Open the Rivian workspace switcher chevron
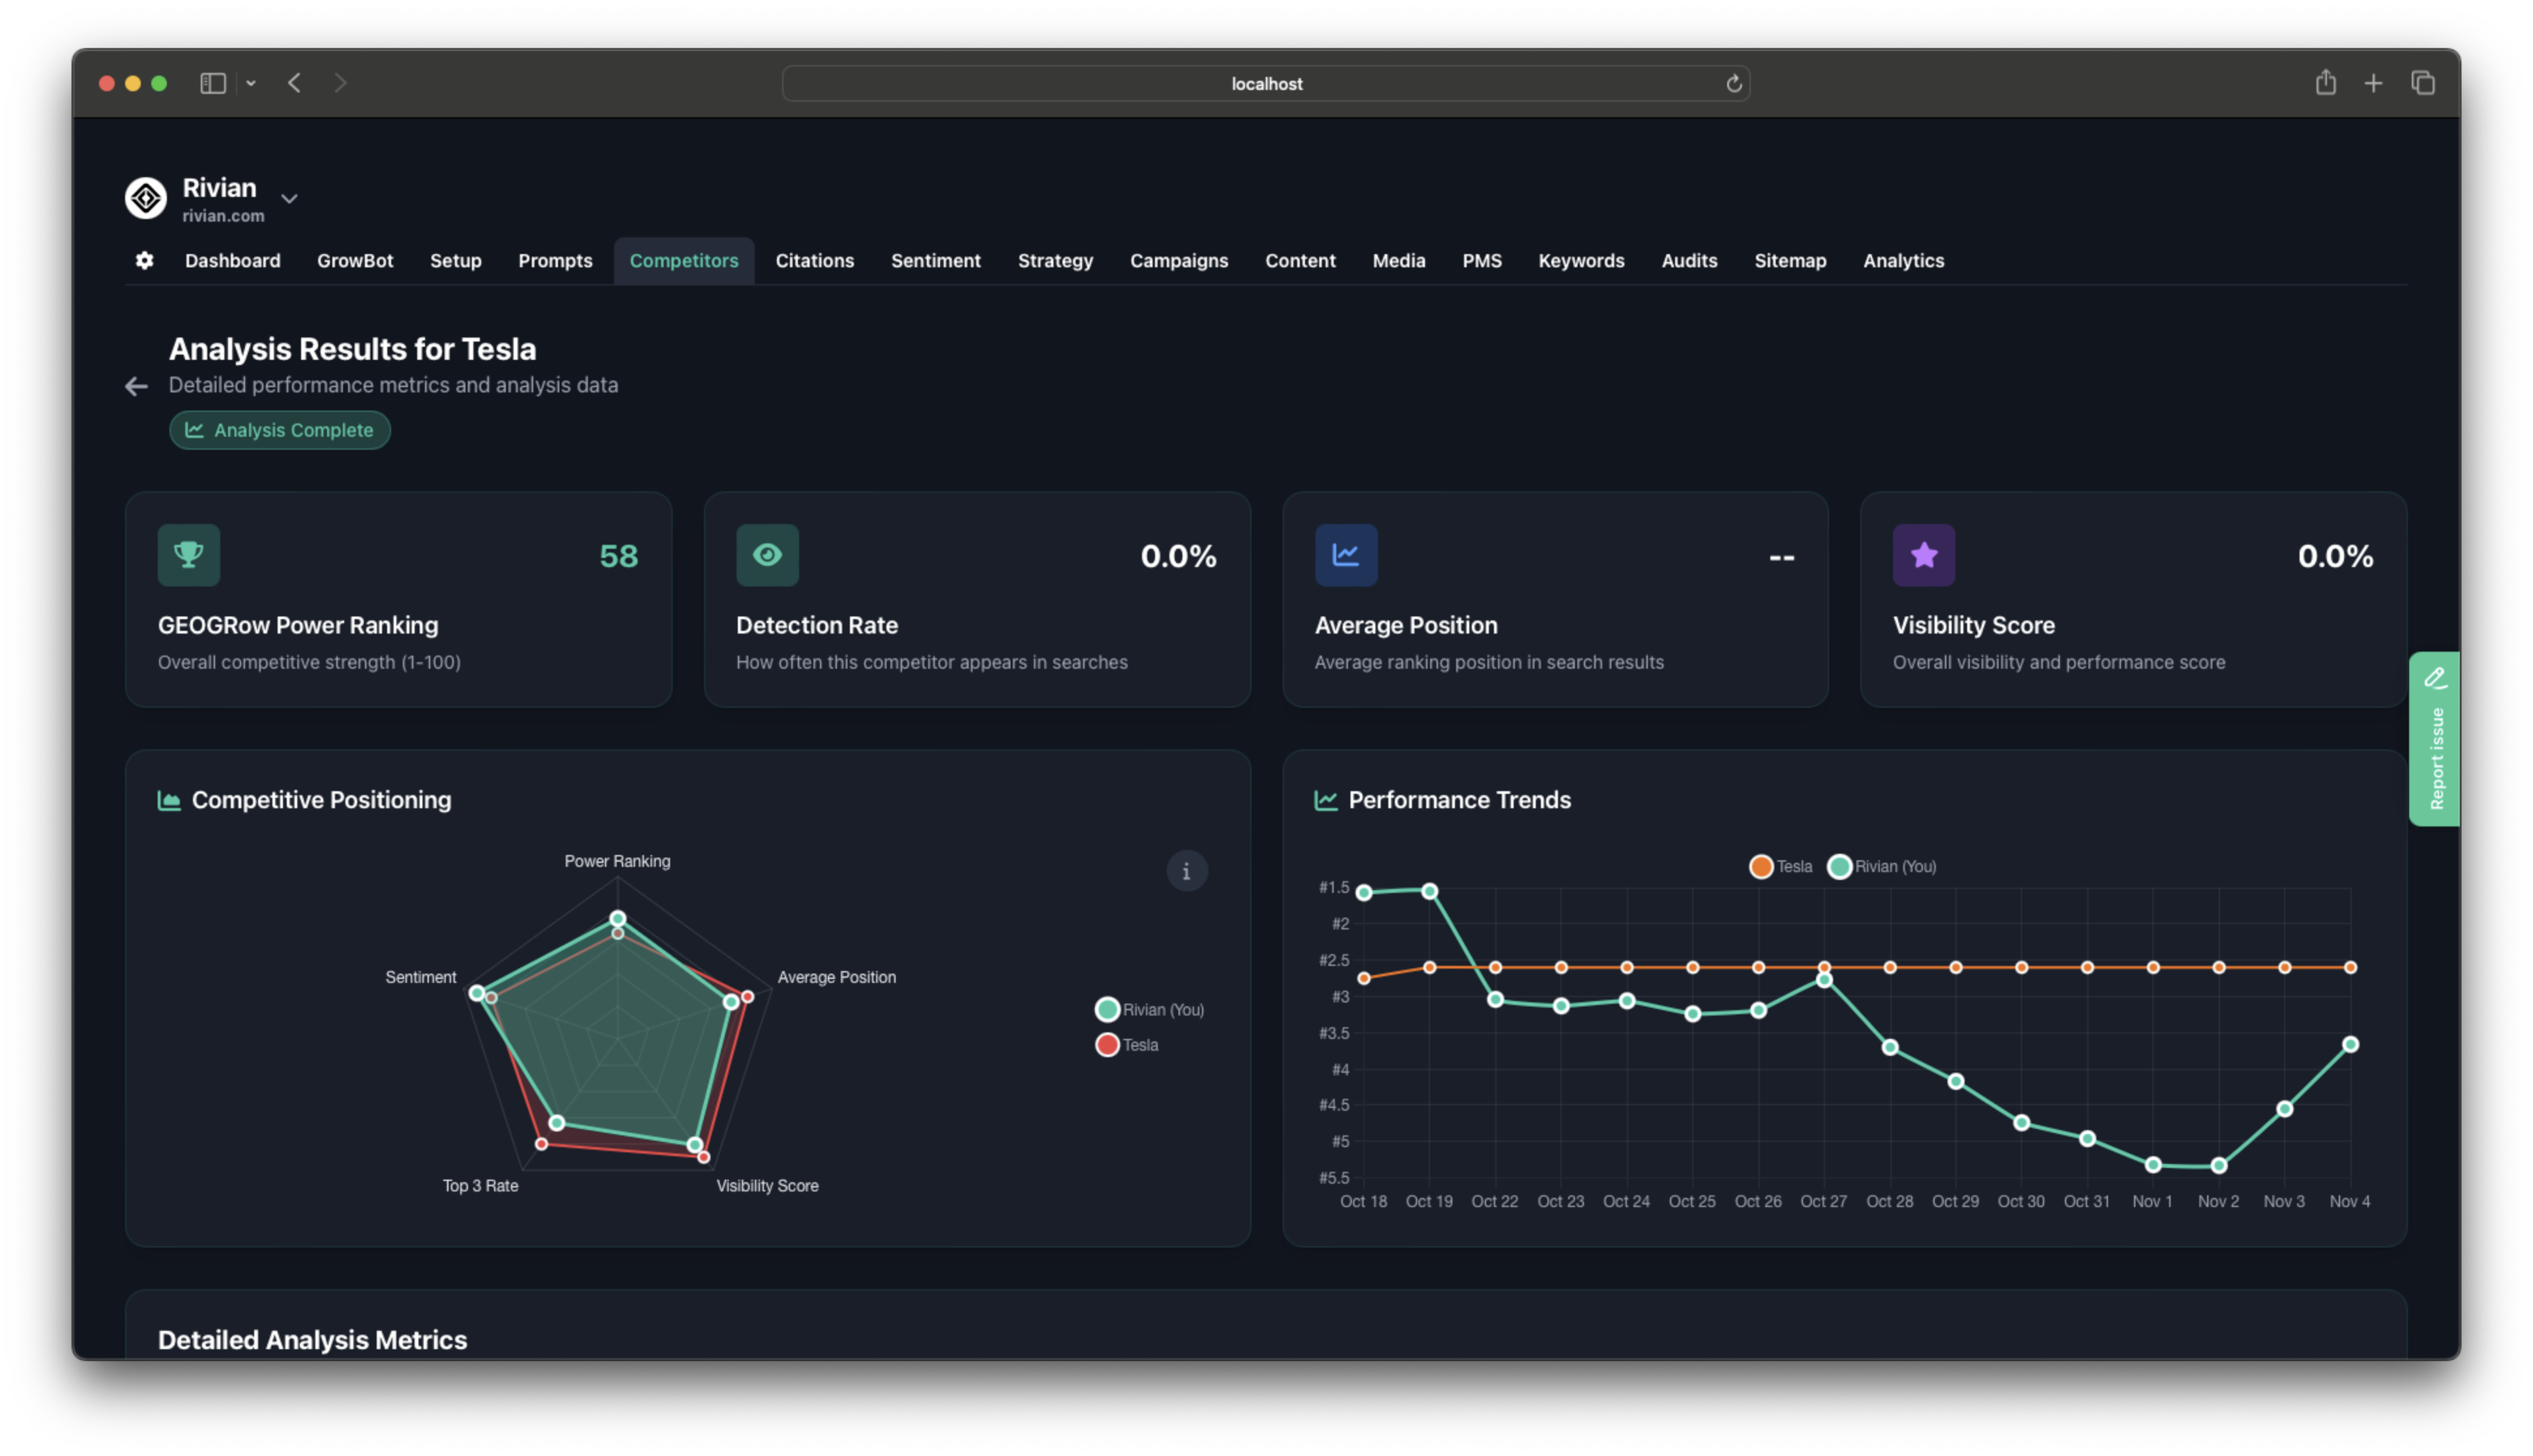 (289, 198)
